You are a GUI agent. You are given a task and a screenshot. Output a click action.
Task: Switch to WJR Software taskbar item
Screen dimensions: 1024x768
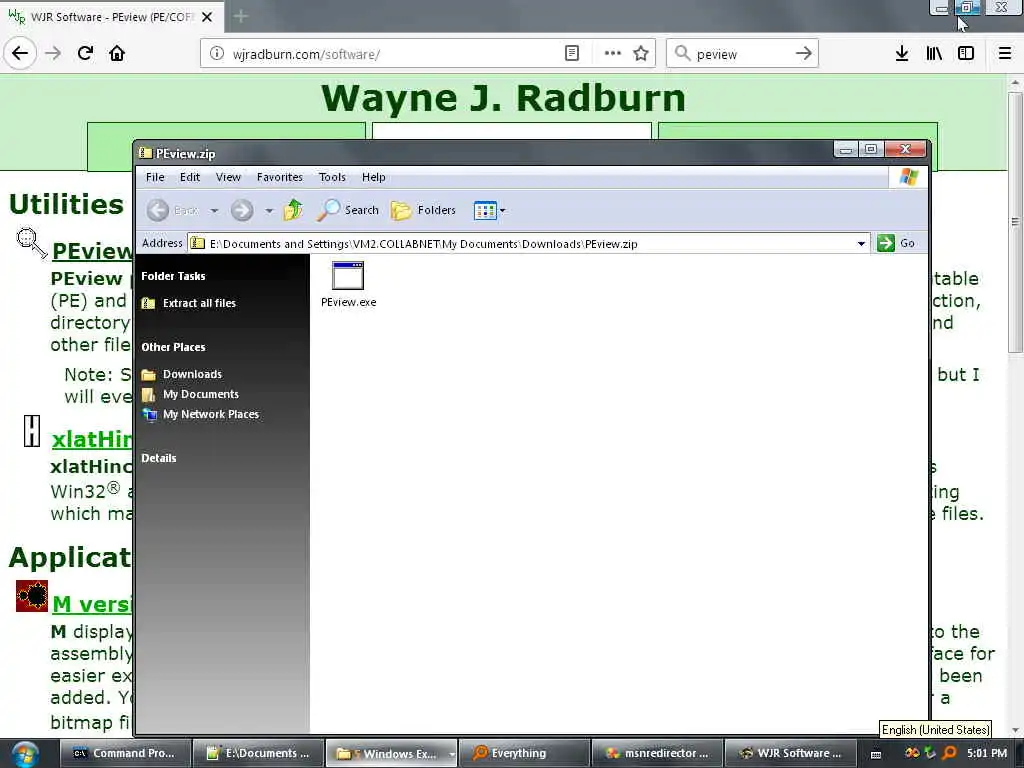point(790,753)
